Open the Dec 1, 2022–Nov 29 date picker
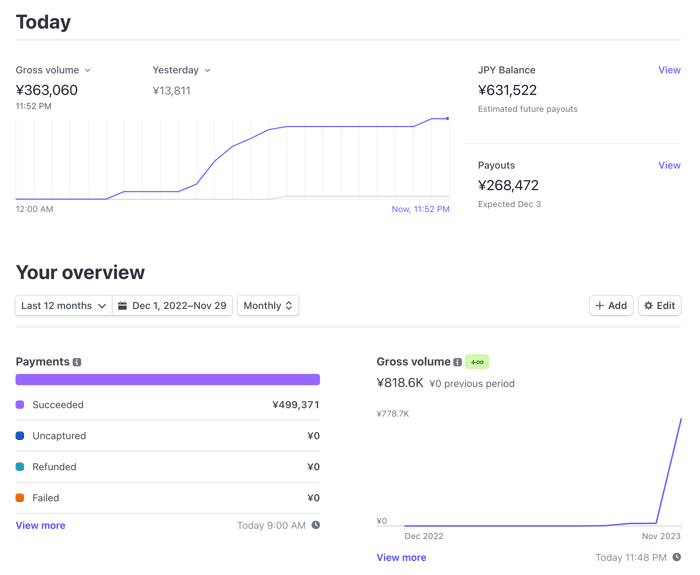This screenshot has width=700, height=575. [x=172, y=306]
